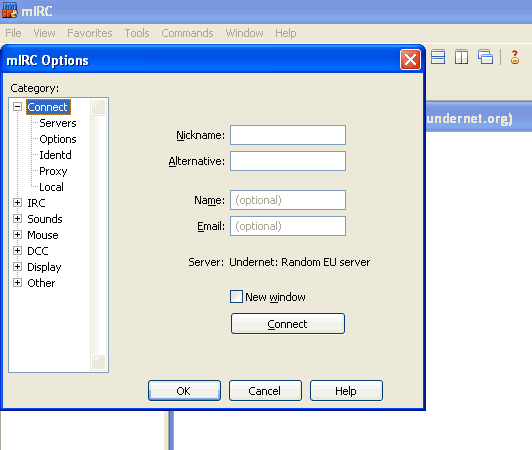532x450 pixels.
Task: Enable the New window checkbox
Action: click(x=236, y=297)
